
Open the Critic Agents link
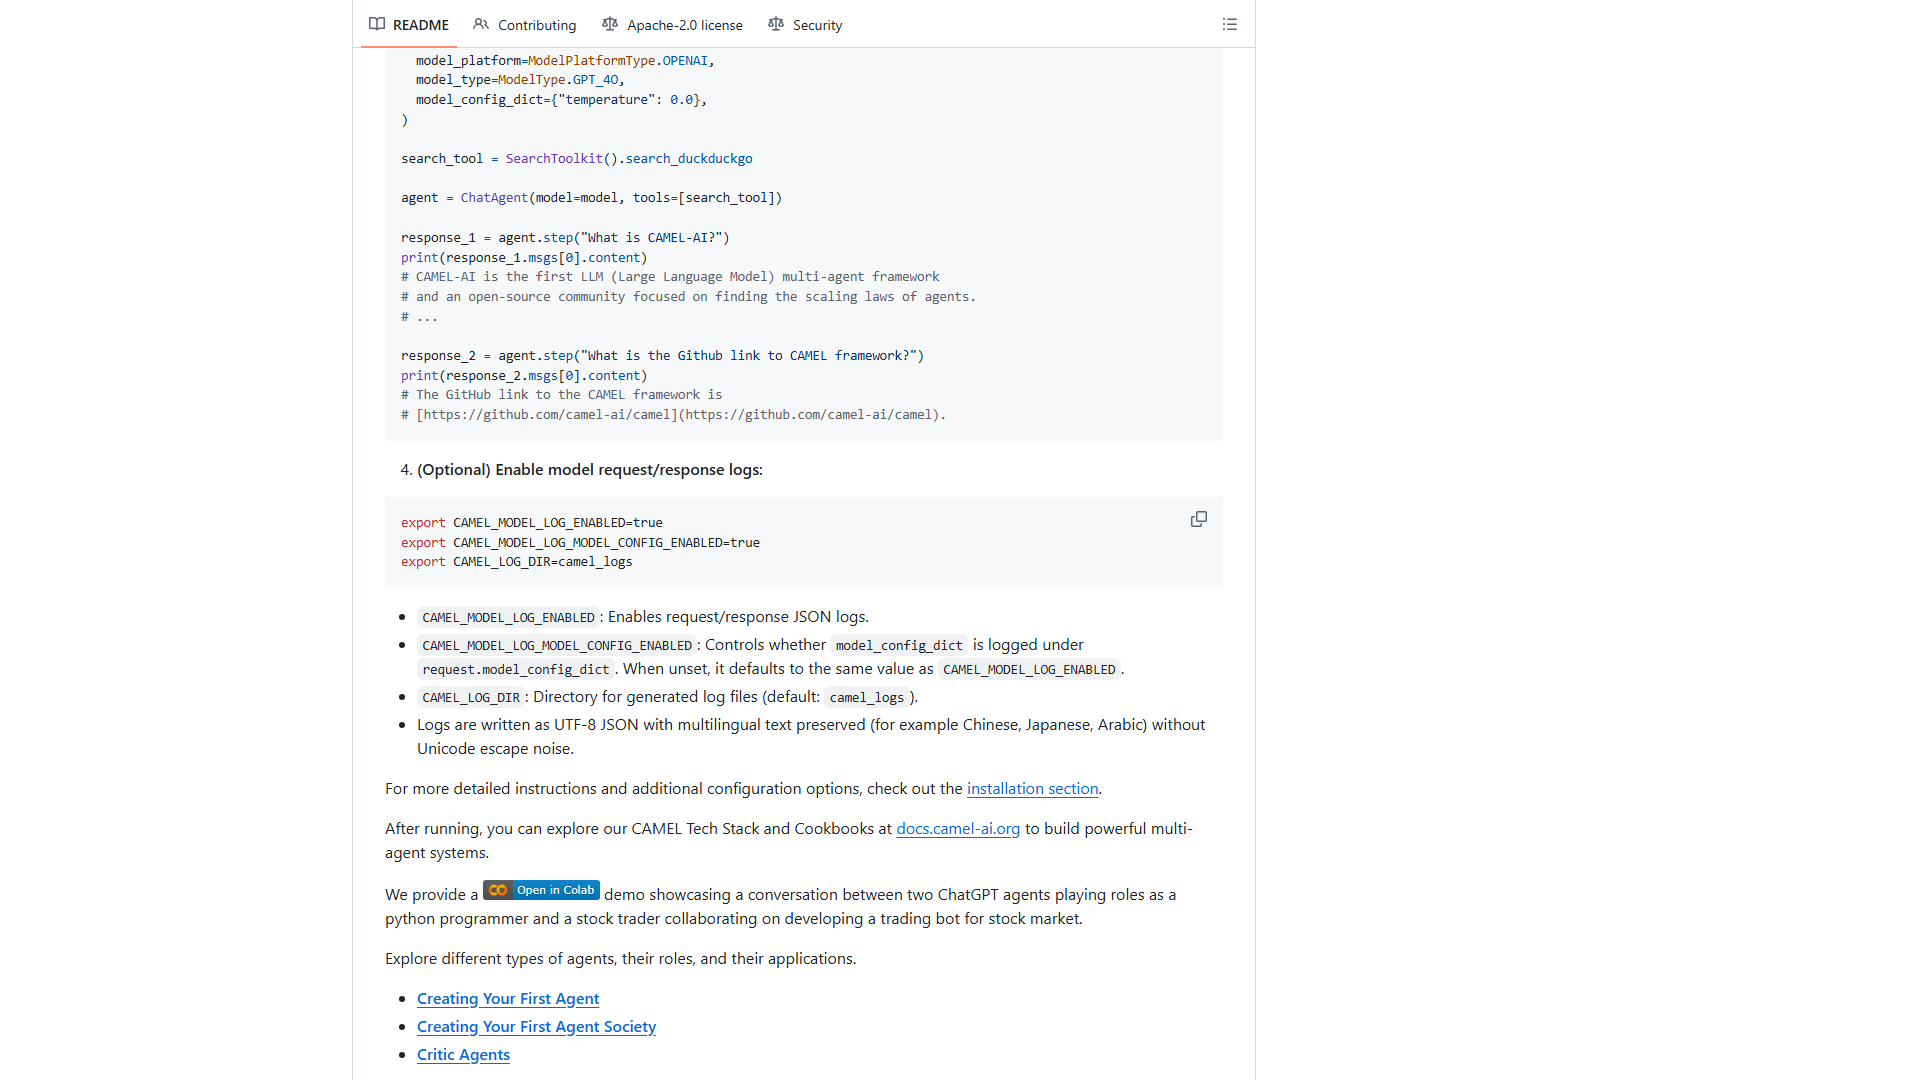point(463,1055)
